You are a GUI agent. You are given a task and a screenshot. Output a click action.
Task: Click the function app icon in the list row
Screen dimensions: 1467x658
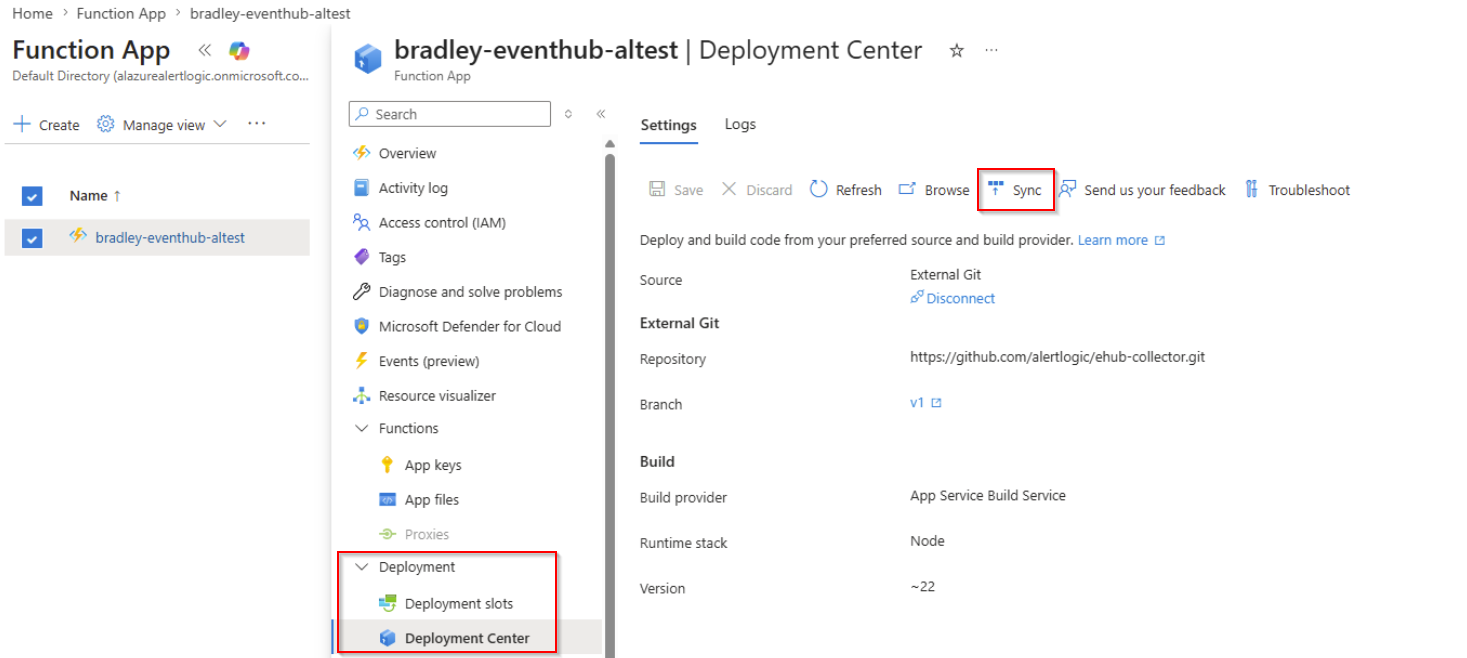[77, 237]
